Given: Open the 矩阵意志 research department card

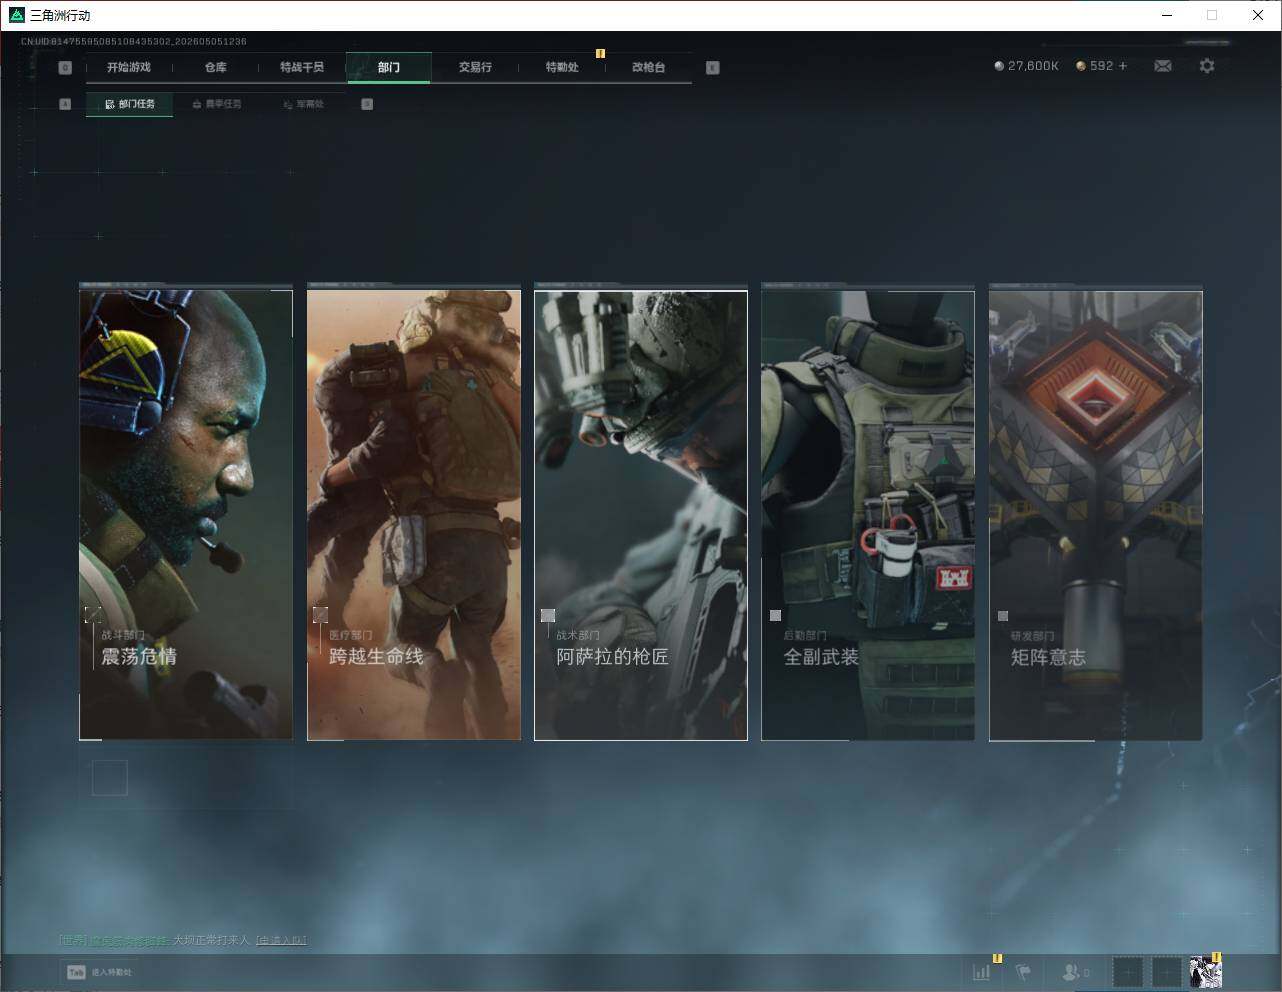Looking at the screenshot, I should tap(1096, 515).
